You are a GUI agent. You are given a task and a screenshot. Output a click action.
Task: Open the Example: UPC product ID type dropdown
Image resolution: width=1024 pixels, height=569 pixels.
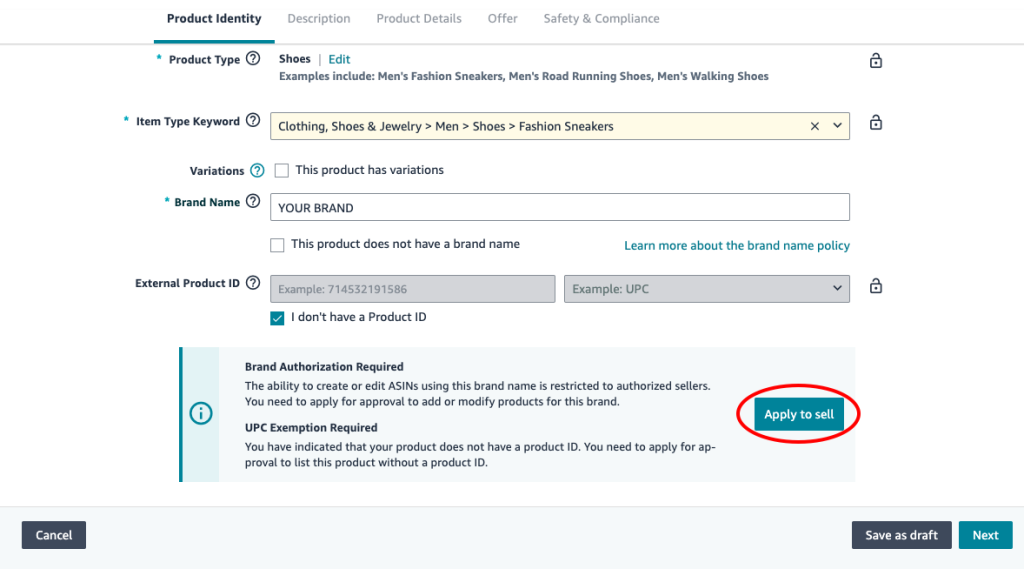pos(707,289)
